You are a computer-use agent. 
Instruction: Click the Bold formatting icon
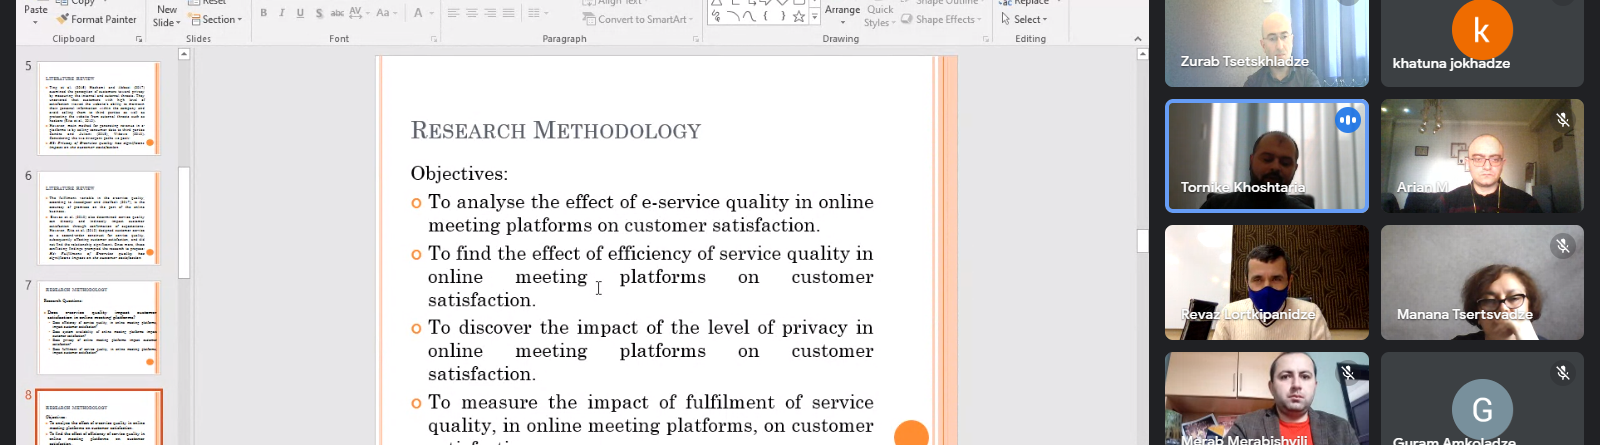264,13
